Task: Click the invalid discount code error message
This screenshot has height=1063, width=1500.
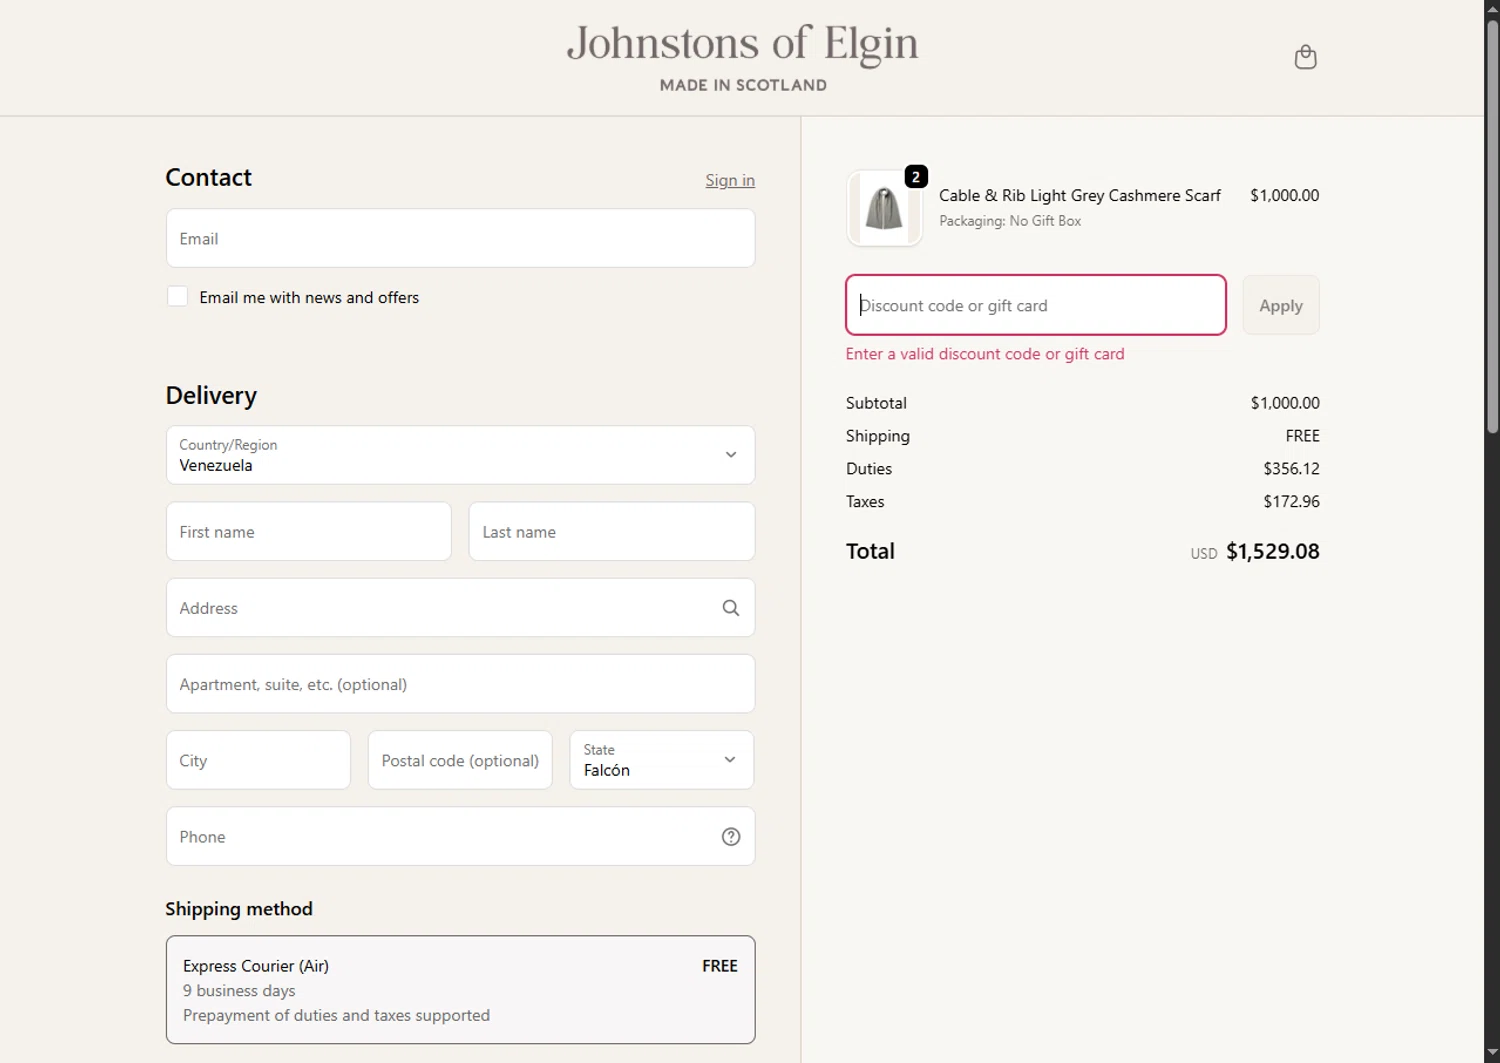Action: pos(985,354)
